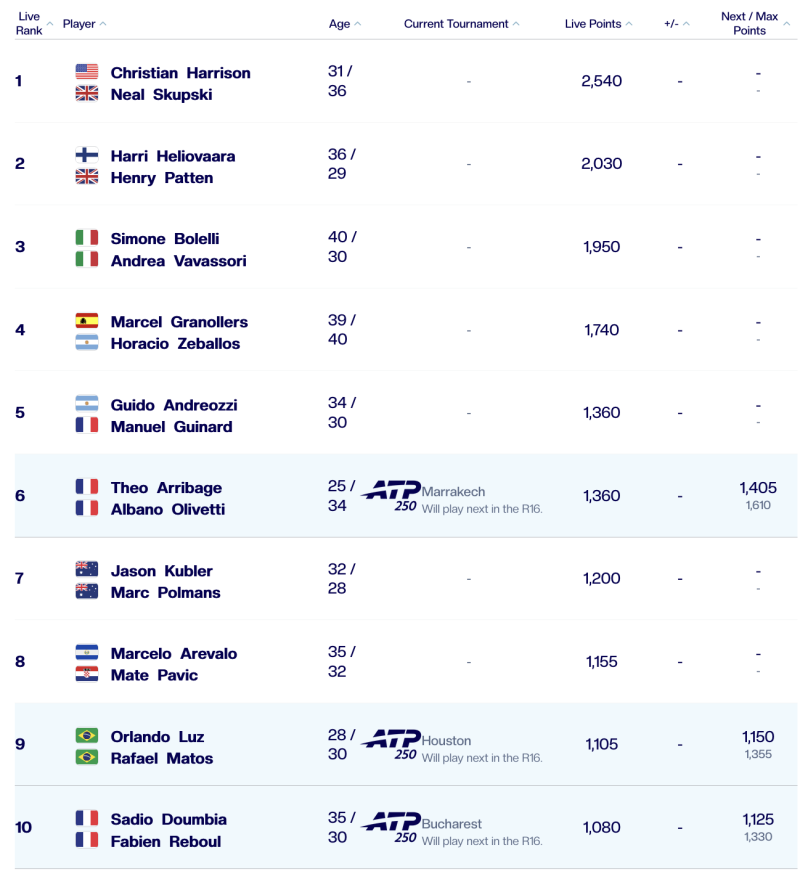Click the Brazil flag beside Orlando Luz
Viewport: 800px width, 874px height.
tap(87, 736)
